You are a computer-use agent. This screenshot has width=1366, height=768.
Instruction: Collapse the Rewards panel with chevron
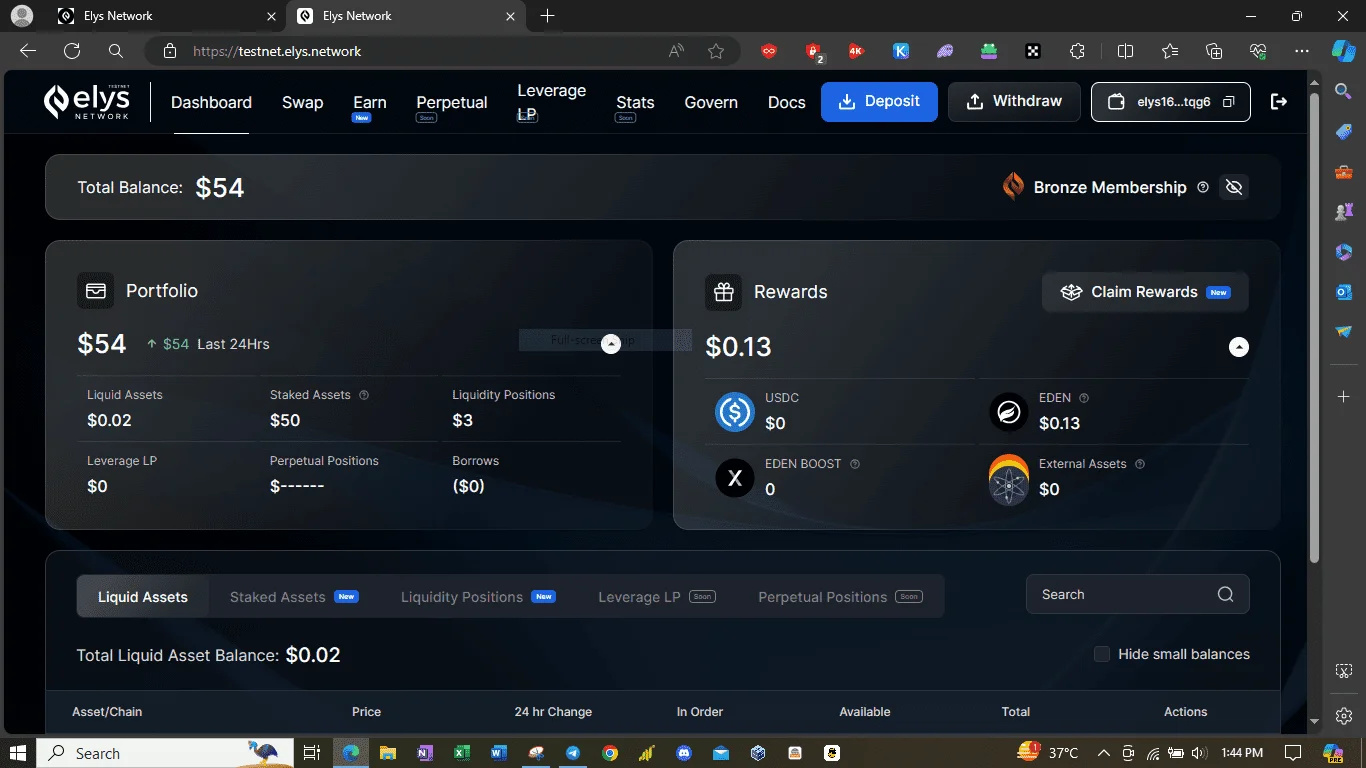pyautogui.click(x=1239, y=347)
